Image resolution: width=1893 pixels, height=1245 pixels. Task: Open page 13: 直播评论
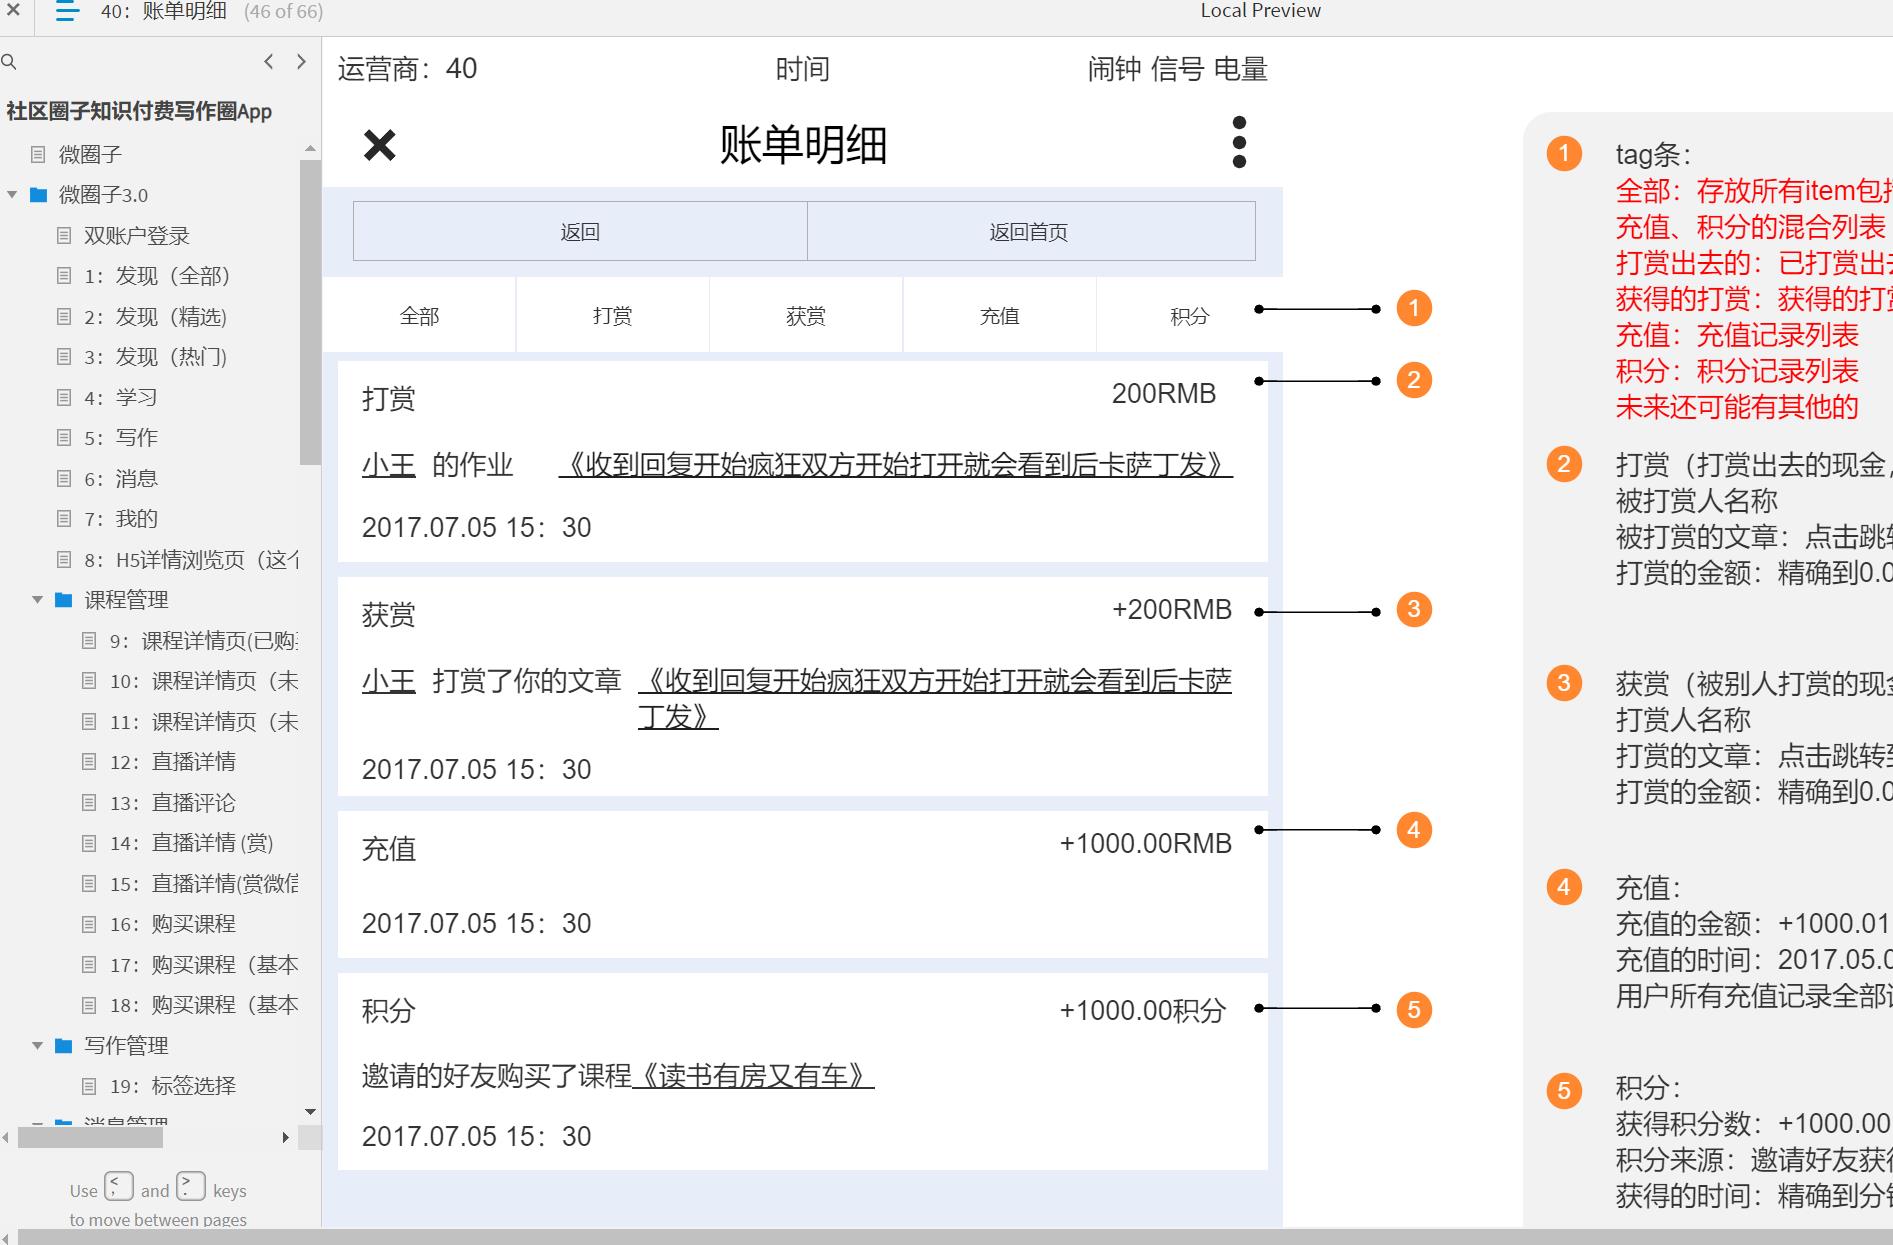(173, 803)
